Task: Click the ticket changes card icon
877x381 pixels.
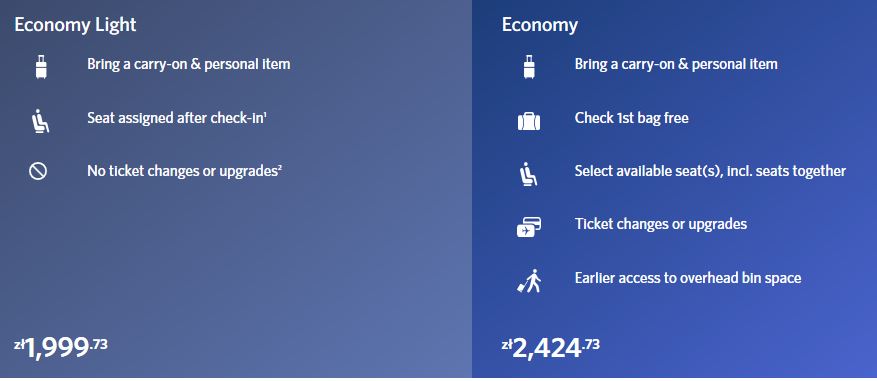Action: pyautogui.click(x=529, y=227)
